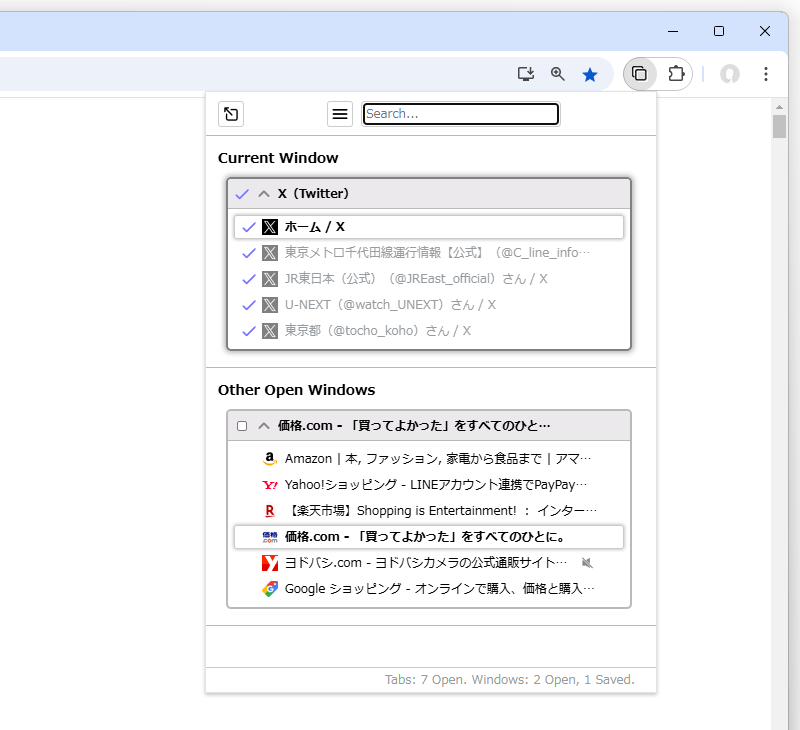Viewport: 800px width, 730px height.
Task: Open the ヨドバシ.com tab entry
Action: (429, 563)
